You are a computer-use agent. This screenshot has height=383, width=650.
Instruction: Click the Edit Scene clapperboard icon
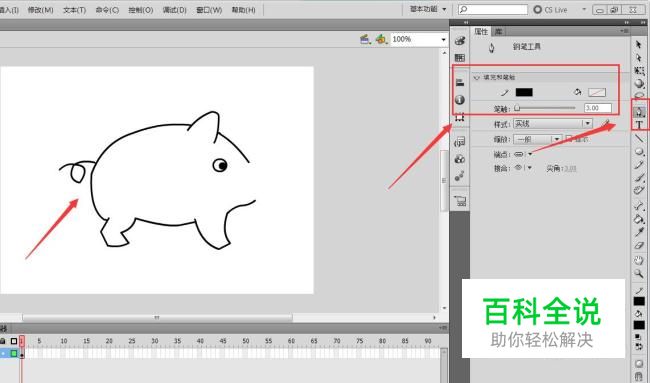(x=365, y=39)
